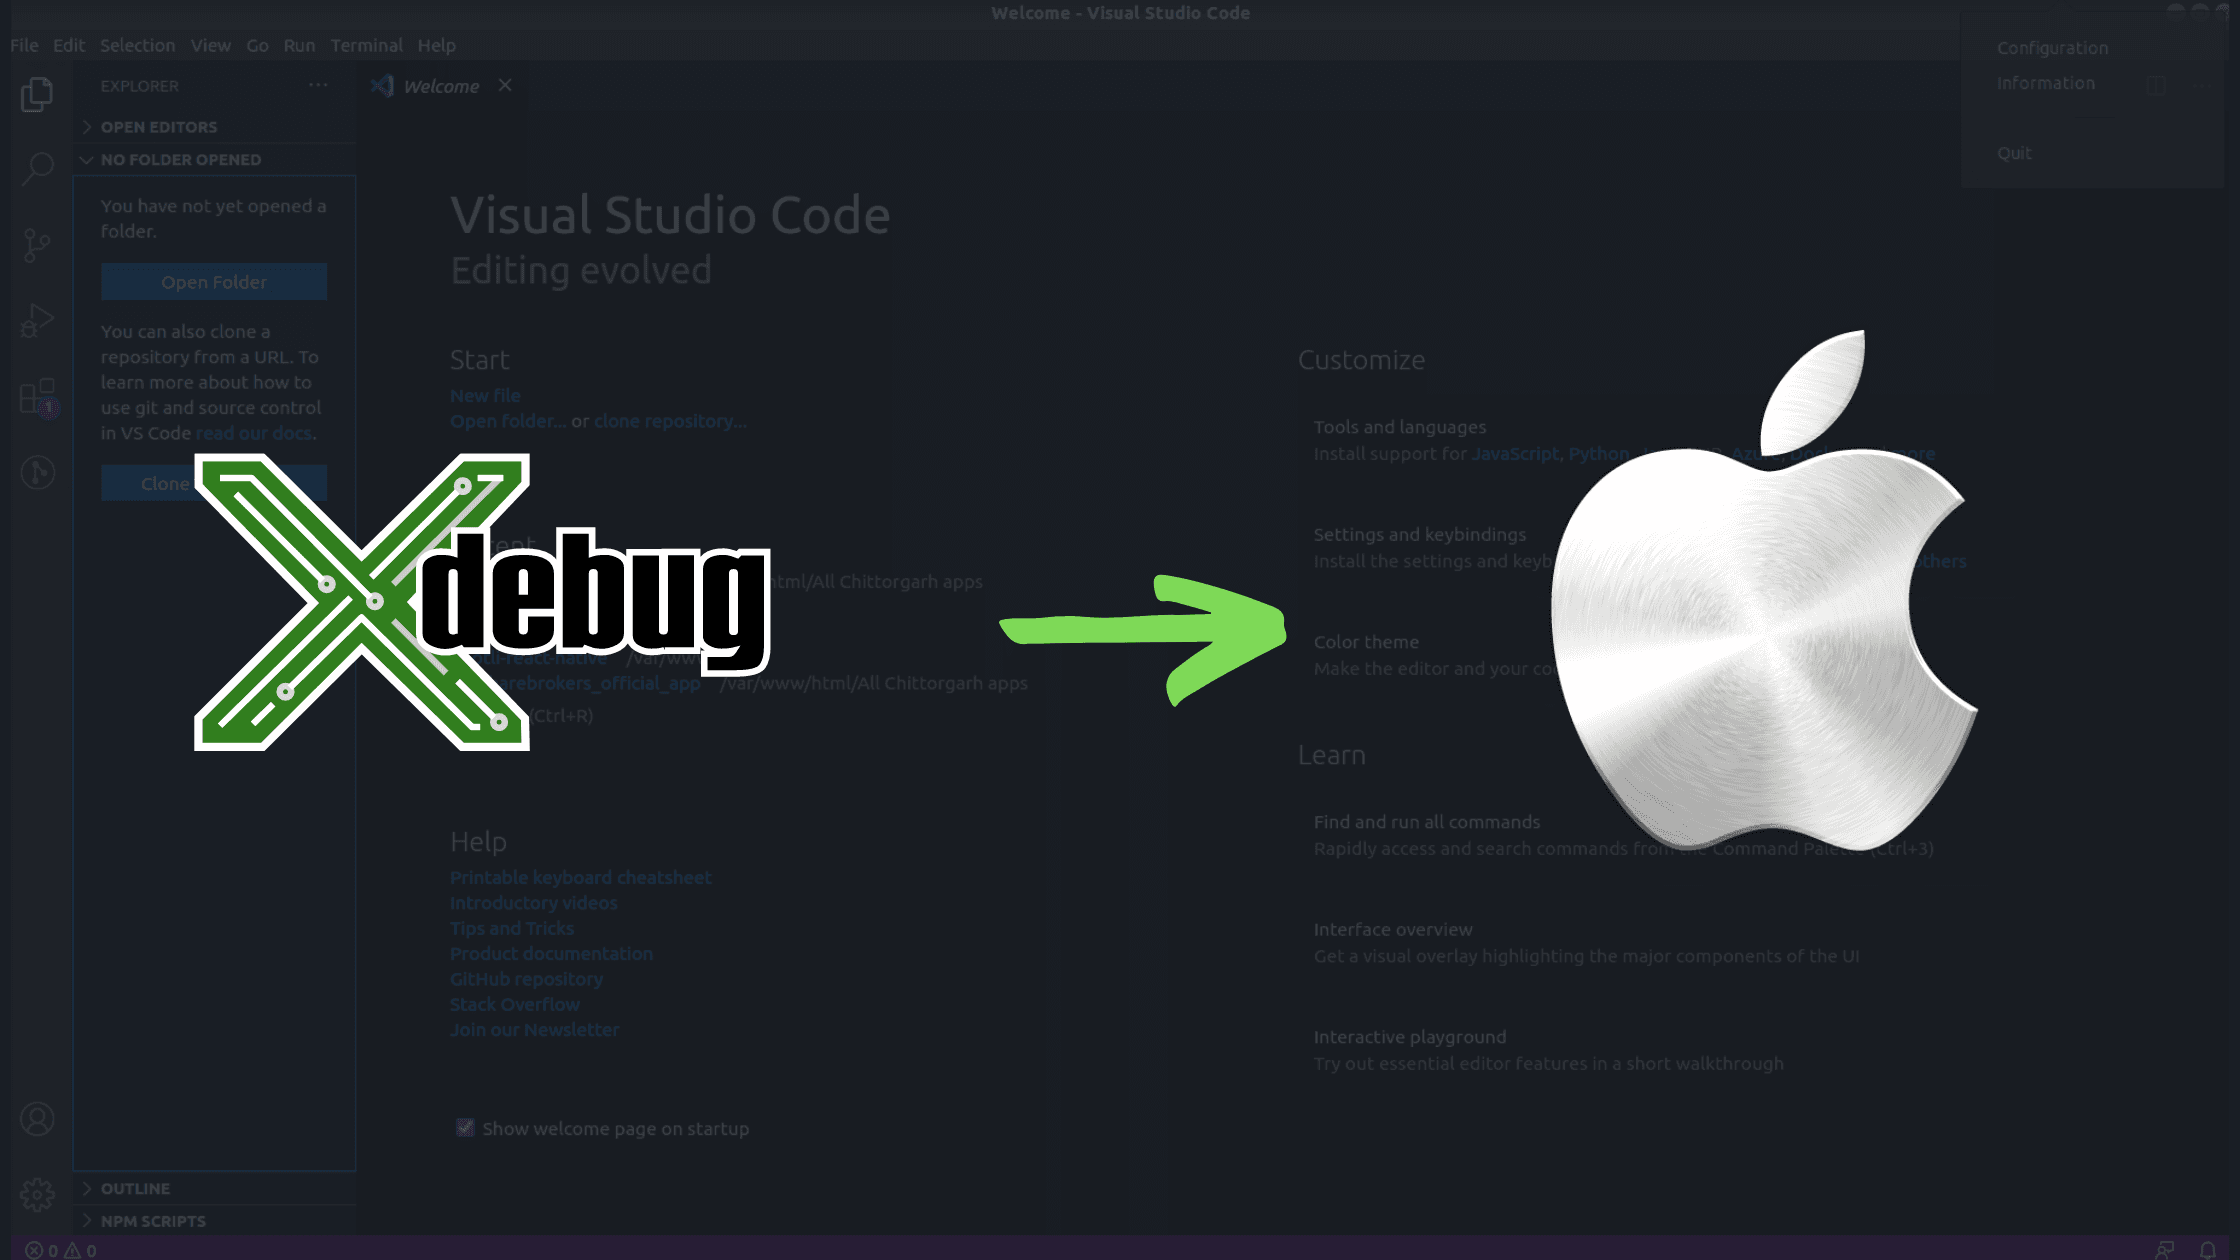Expand the Outline section
The height and width of the screenshot is (1260, 2240).
[x=214, y=1188]
